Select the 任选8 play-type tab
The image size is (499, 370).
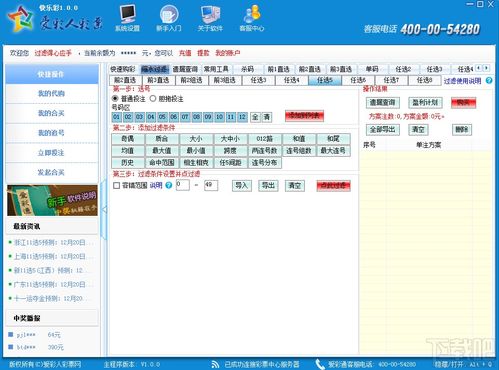424,80
